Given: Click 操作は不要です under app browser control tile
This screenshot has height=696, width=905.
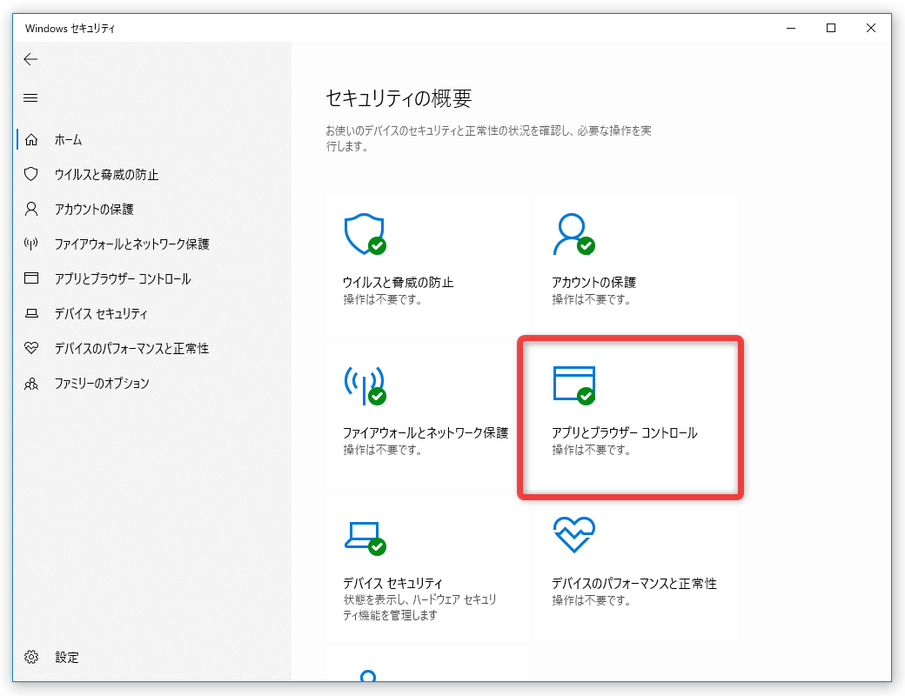Looking at the screenshot, I should (591, 450).
